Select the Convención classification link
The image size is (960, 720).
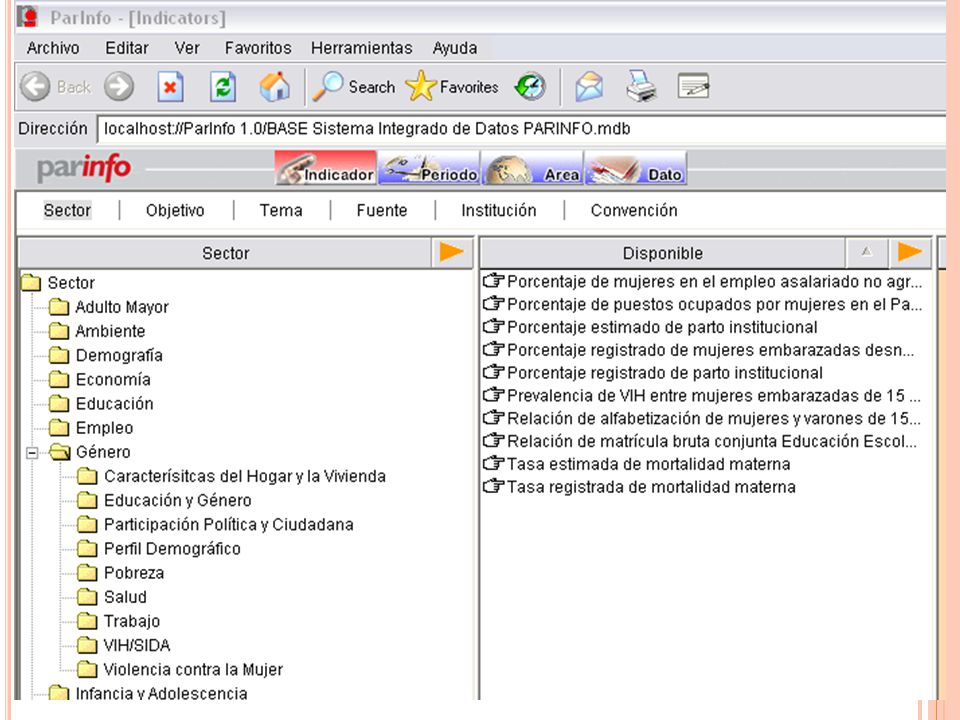click(634, 210)
